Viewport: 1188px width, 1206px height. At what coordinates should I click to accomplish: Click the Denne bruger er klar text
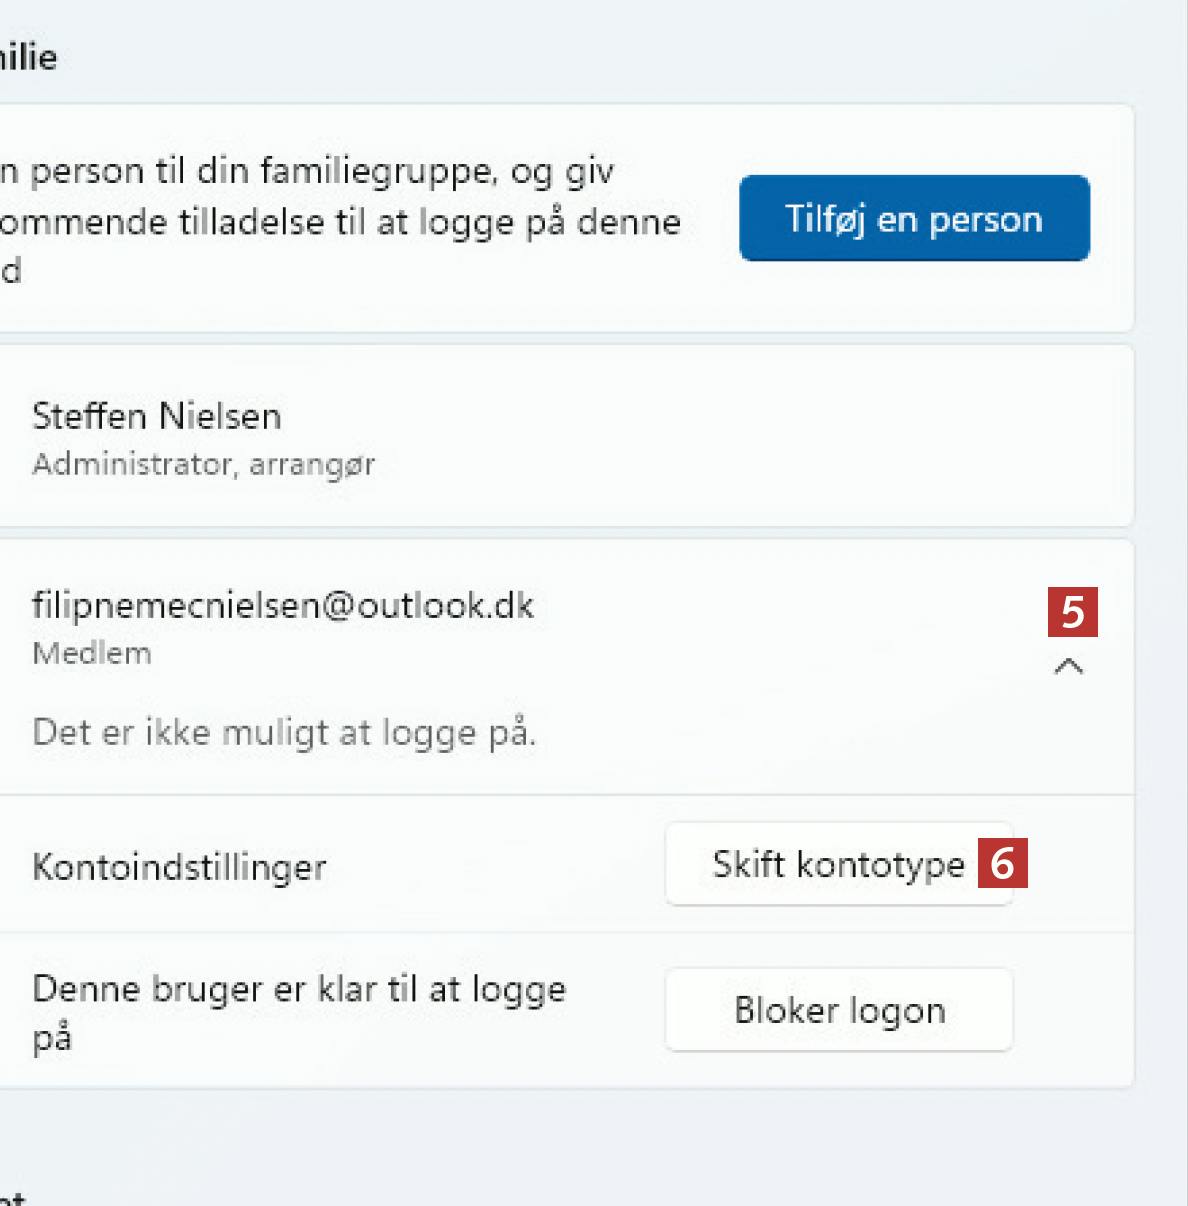(299, 990)
